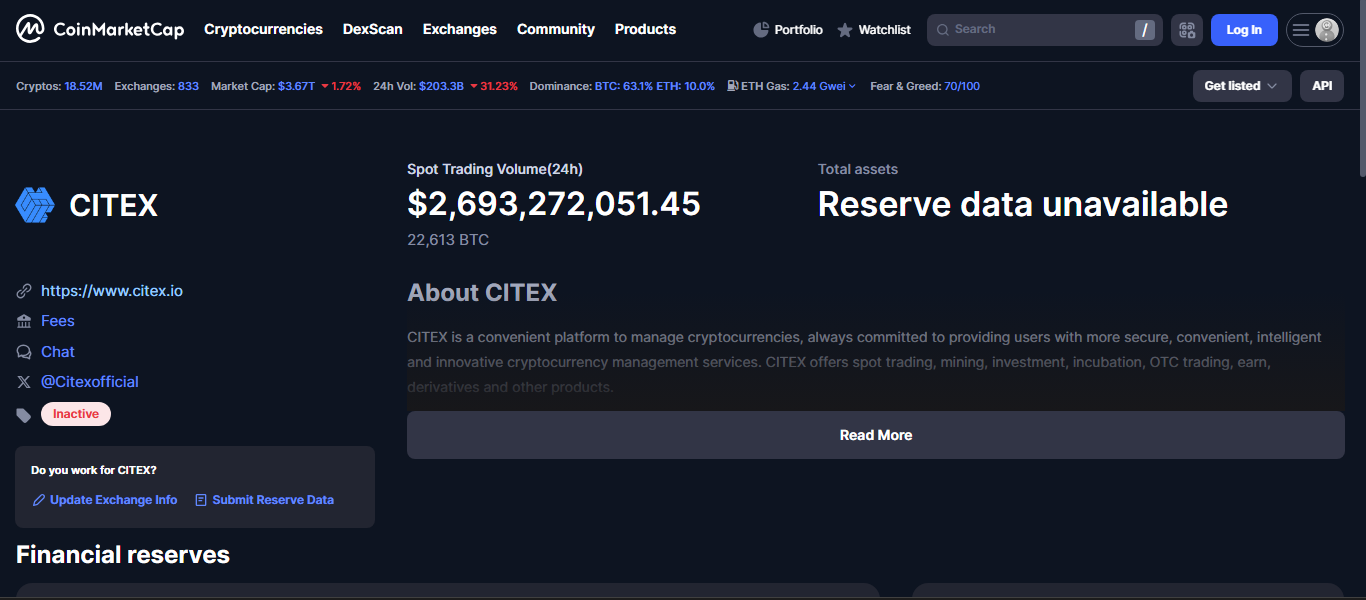
Task: Click the 24h Vol value $203.3B
Action: click(441, 86)
